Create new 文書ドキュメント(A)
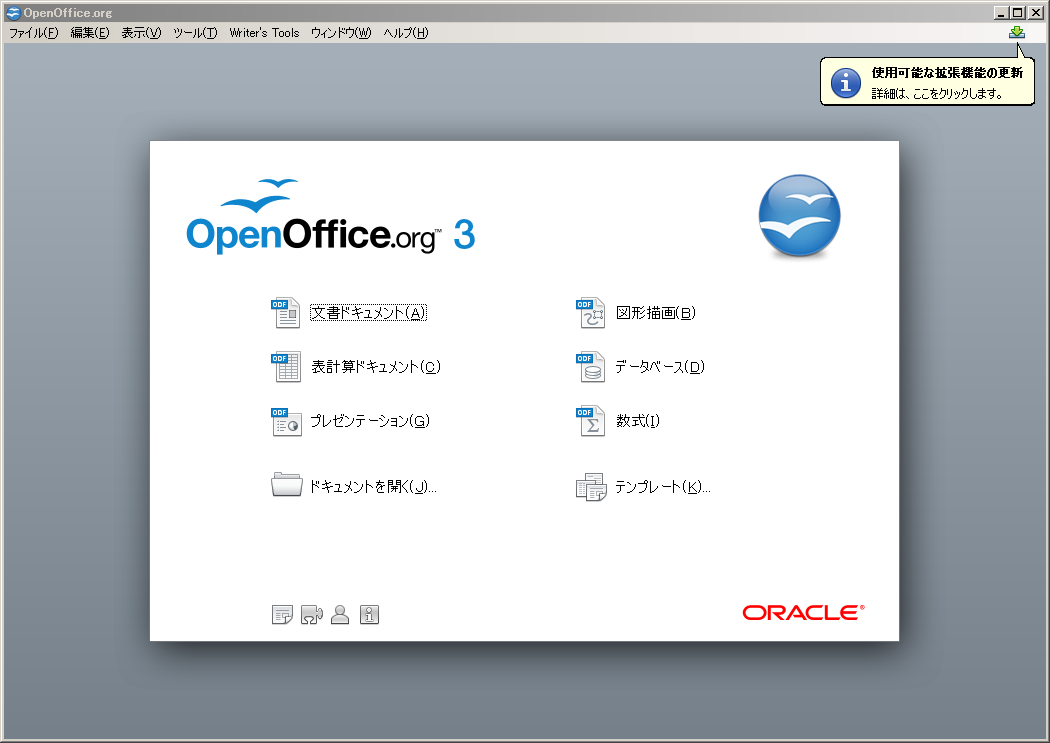The height and width of the screenshot is (743, 1050). click(368, 313)
